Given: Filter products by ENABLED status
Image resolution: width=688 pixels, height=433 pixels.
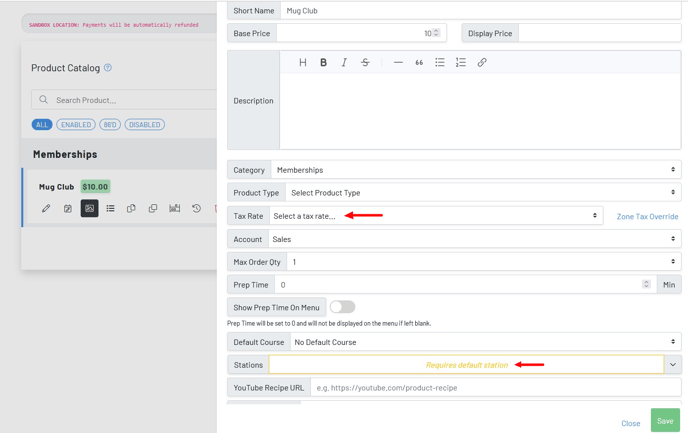Looking at the screenshot, I should [75, 125].
